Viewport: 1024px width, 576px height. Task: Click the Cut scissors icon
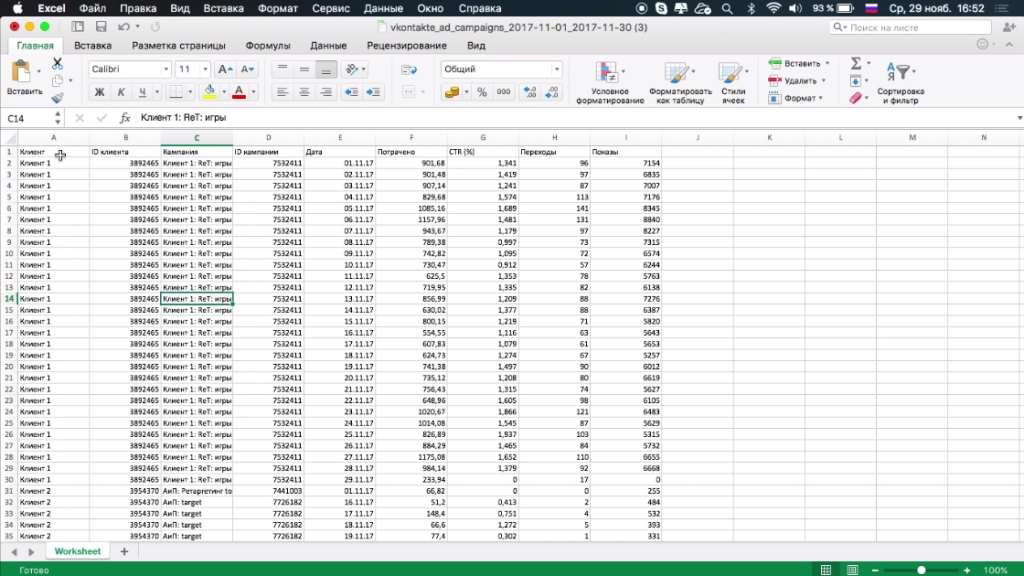(57, 63)
